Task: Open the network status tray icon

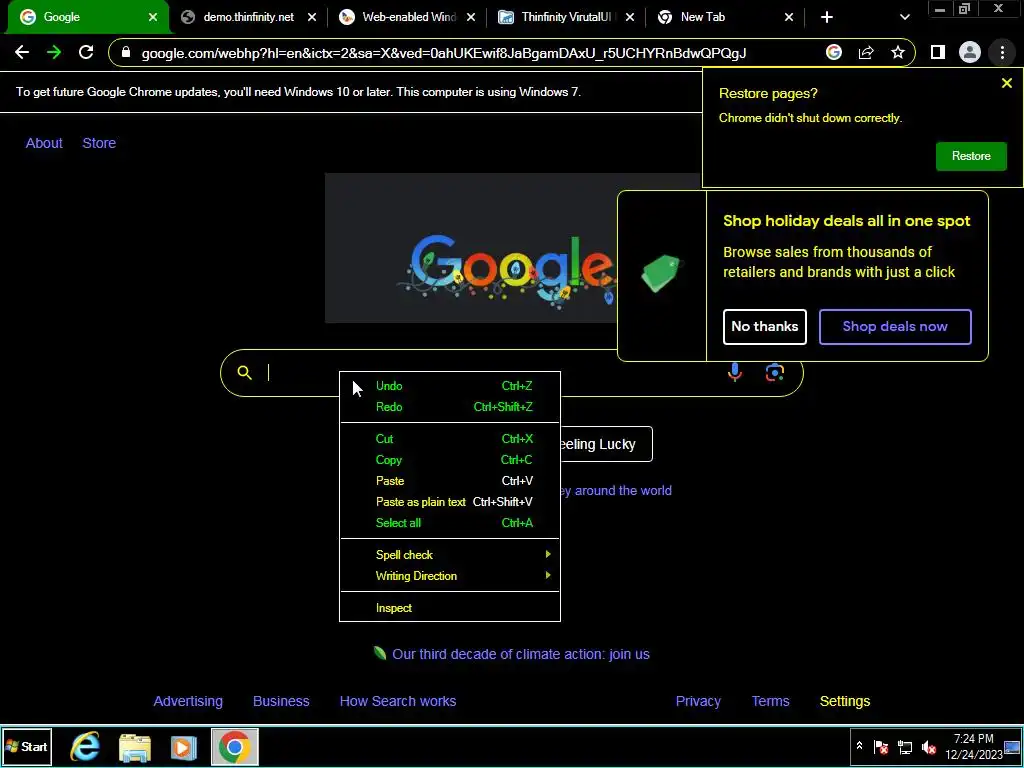Action: [x=904, y=746]
